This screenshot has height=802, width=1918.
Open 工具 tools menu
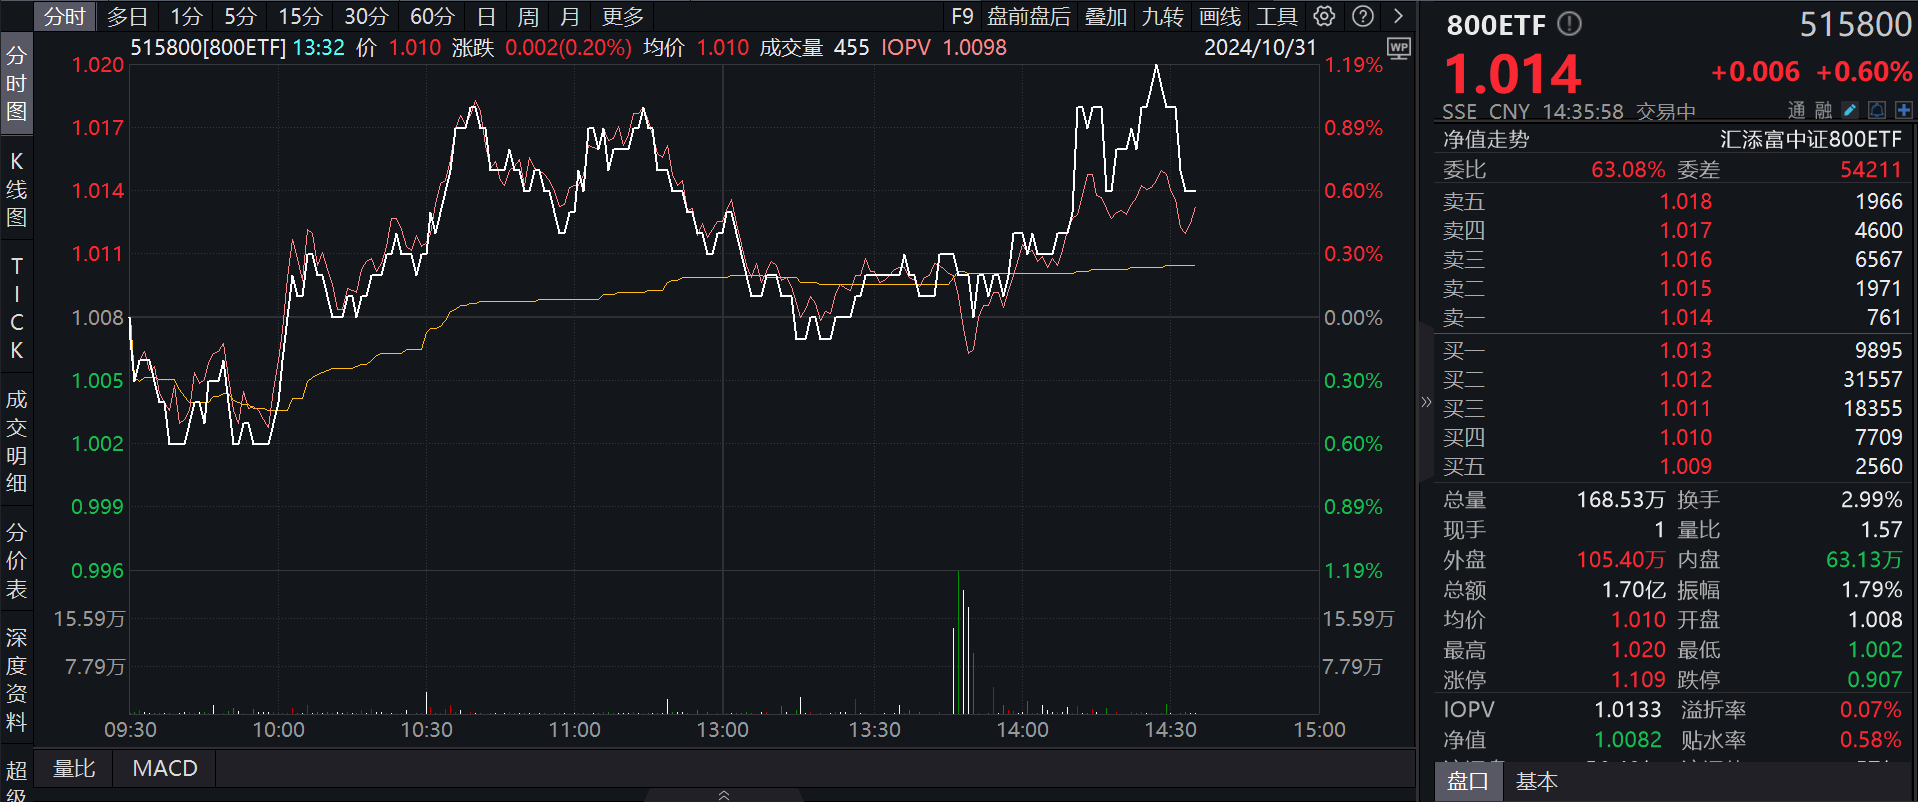coord(1277,16)
